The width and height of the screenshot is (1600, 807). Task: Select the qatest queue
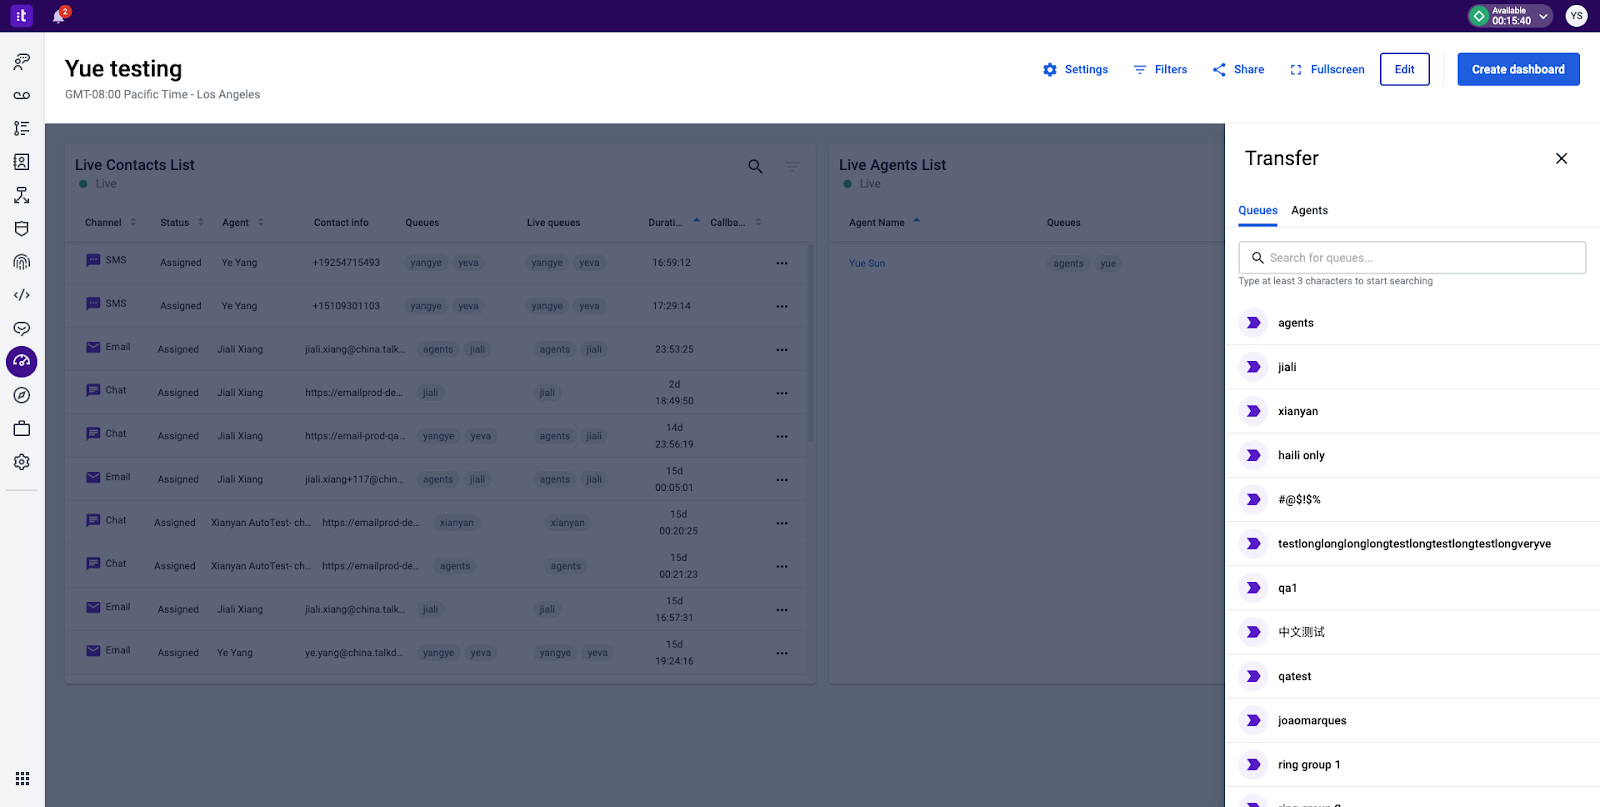pyautogui.click(x=1412, y=676)
